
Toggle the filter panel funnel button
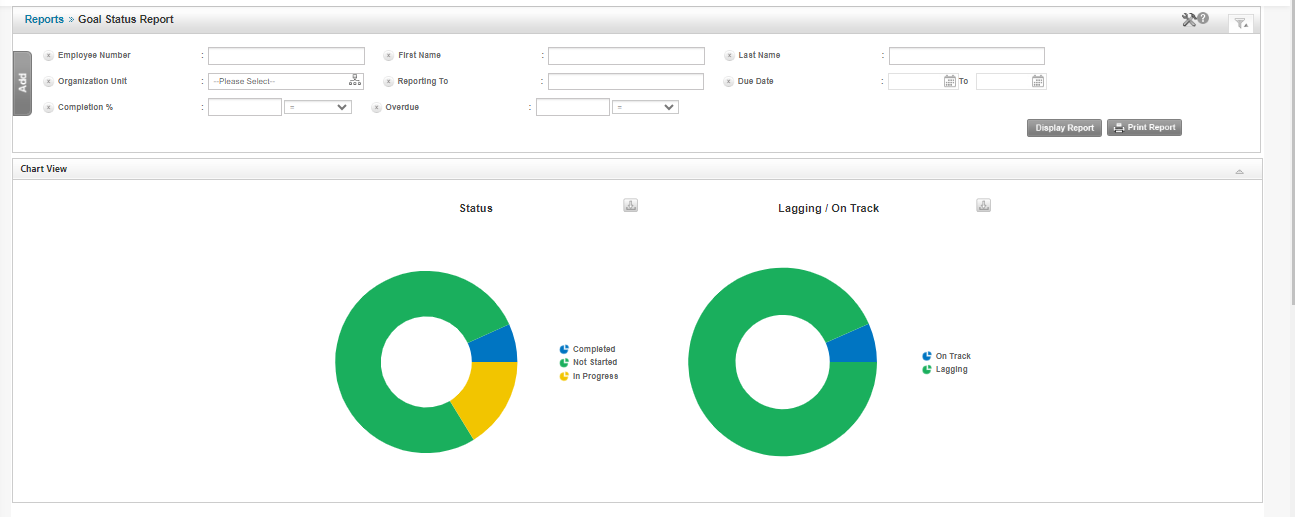tap(1241, 23)
